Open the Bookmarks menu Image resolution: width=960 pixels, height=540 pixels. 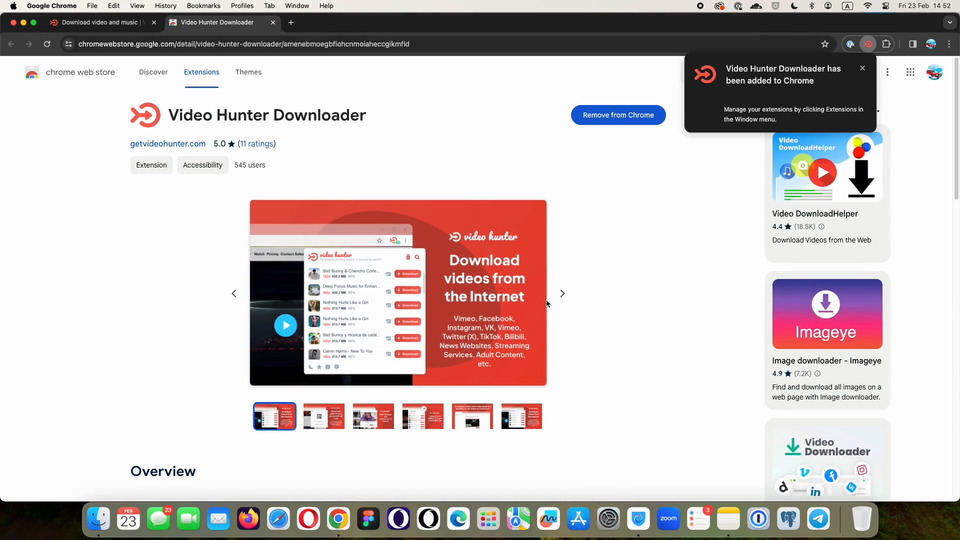point(203,6)
